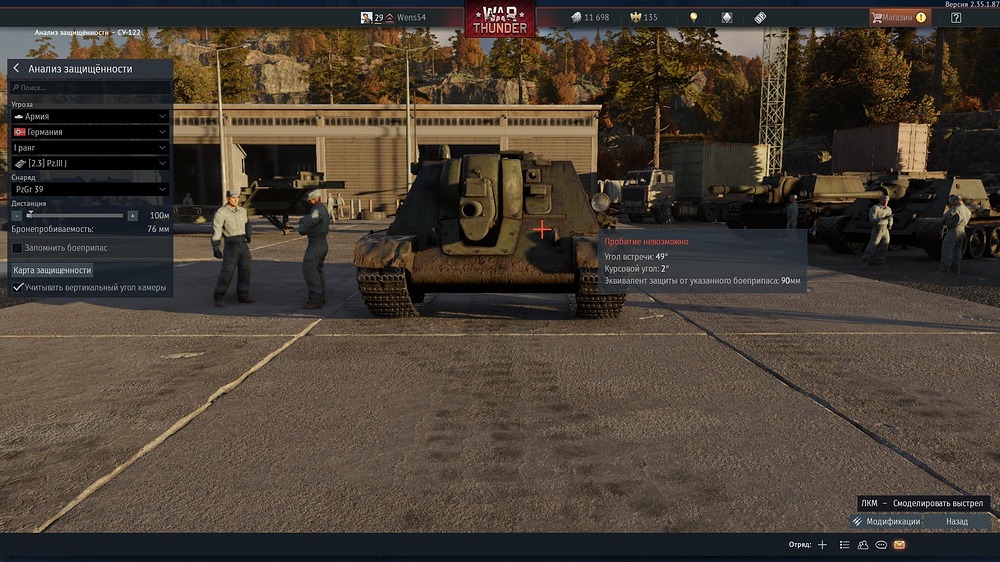Open the PzGr 39 shell dropdown
1000x562 pixels.
[x=90, y=189]
